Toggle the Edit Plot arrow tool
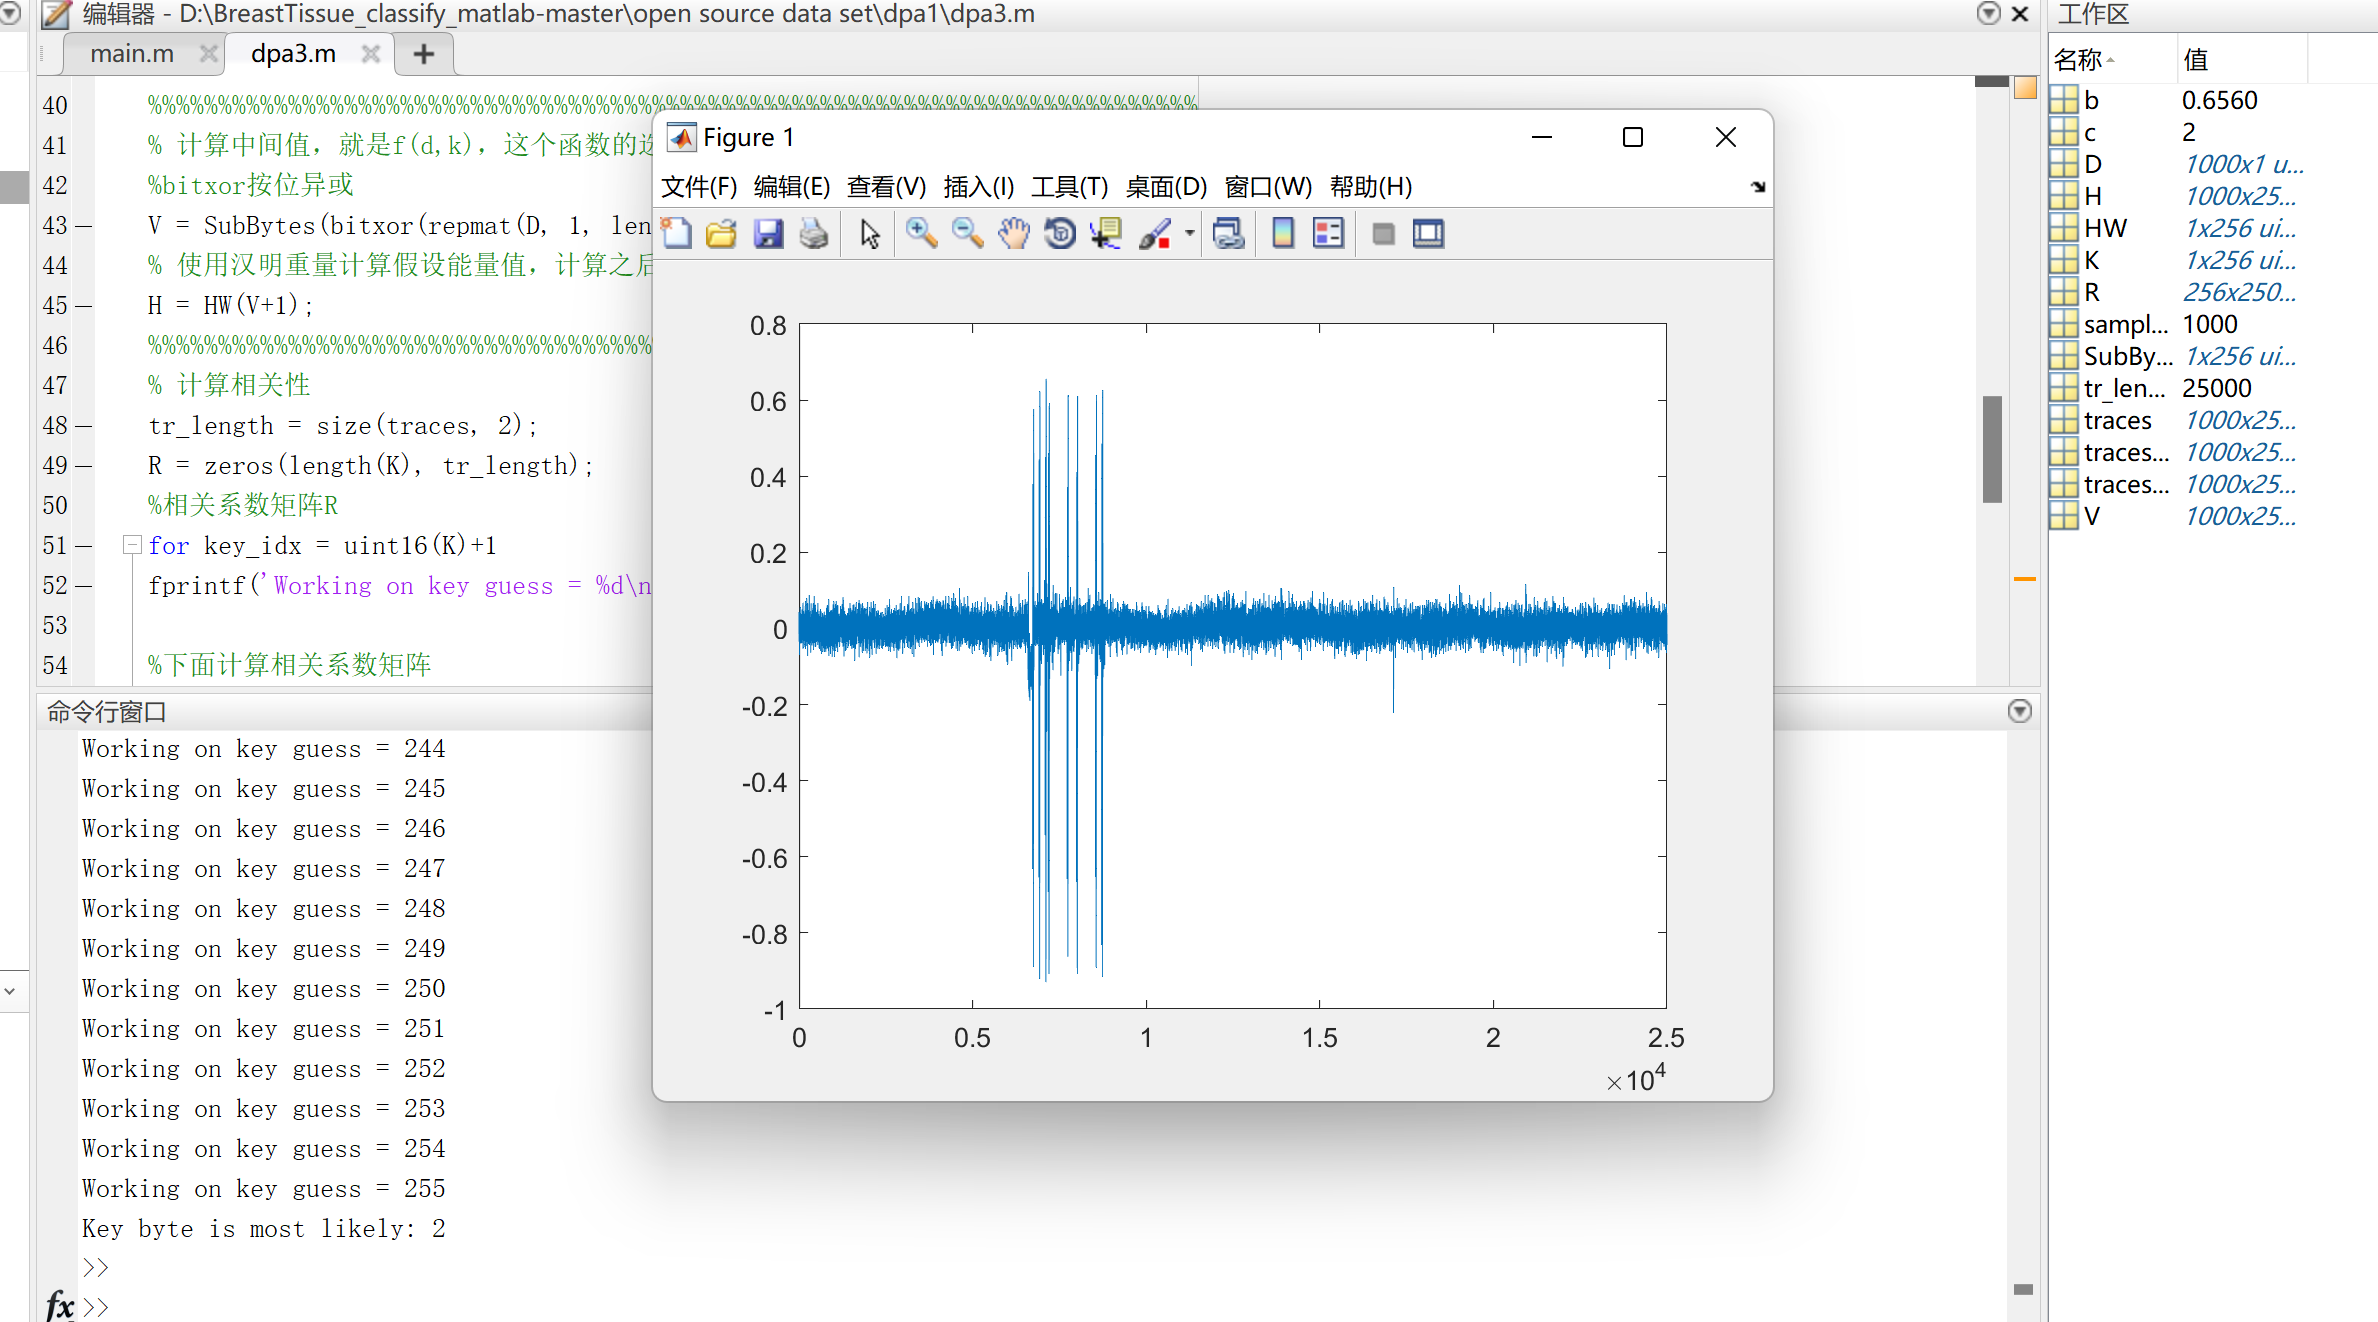Viewport: 2378px width, 1322px height. pos(869,234)
